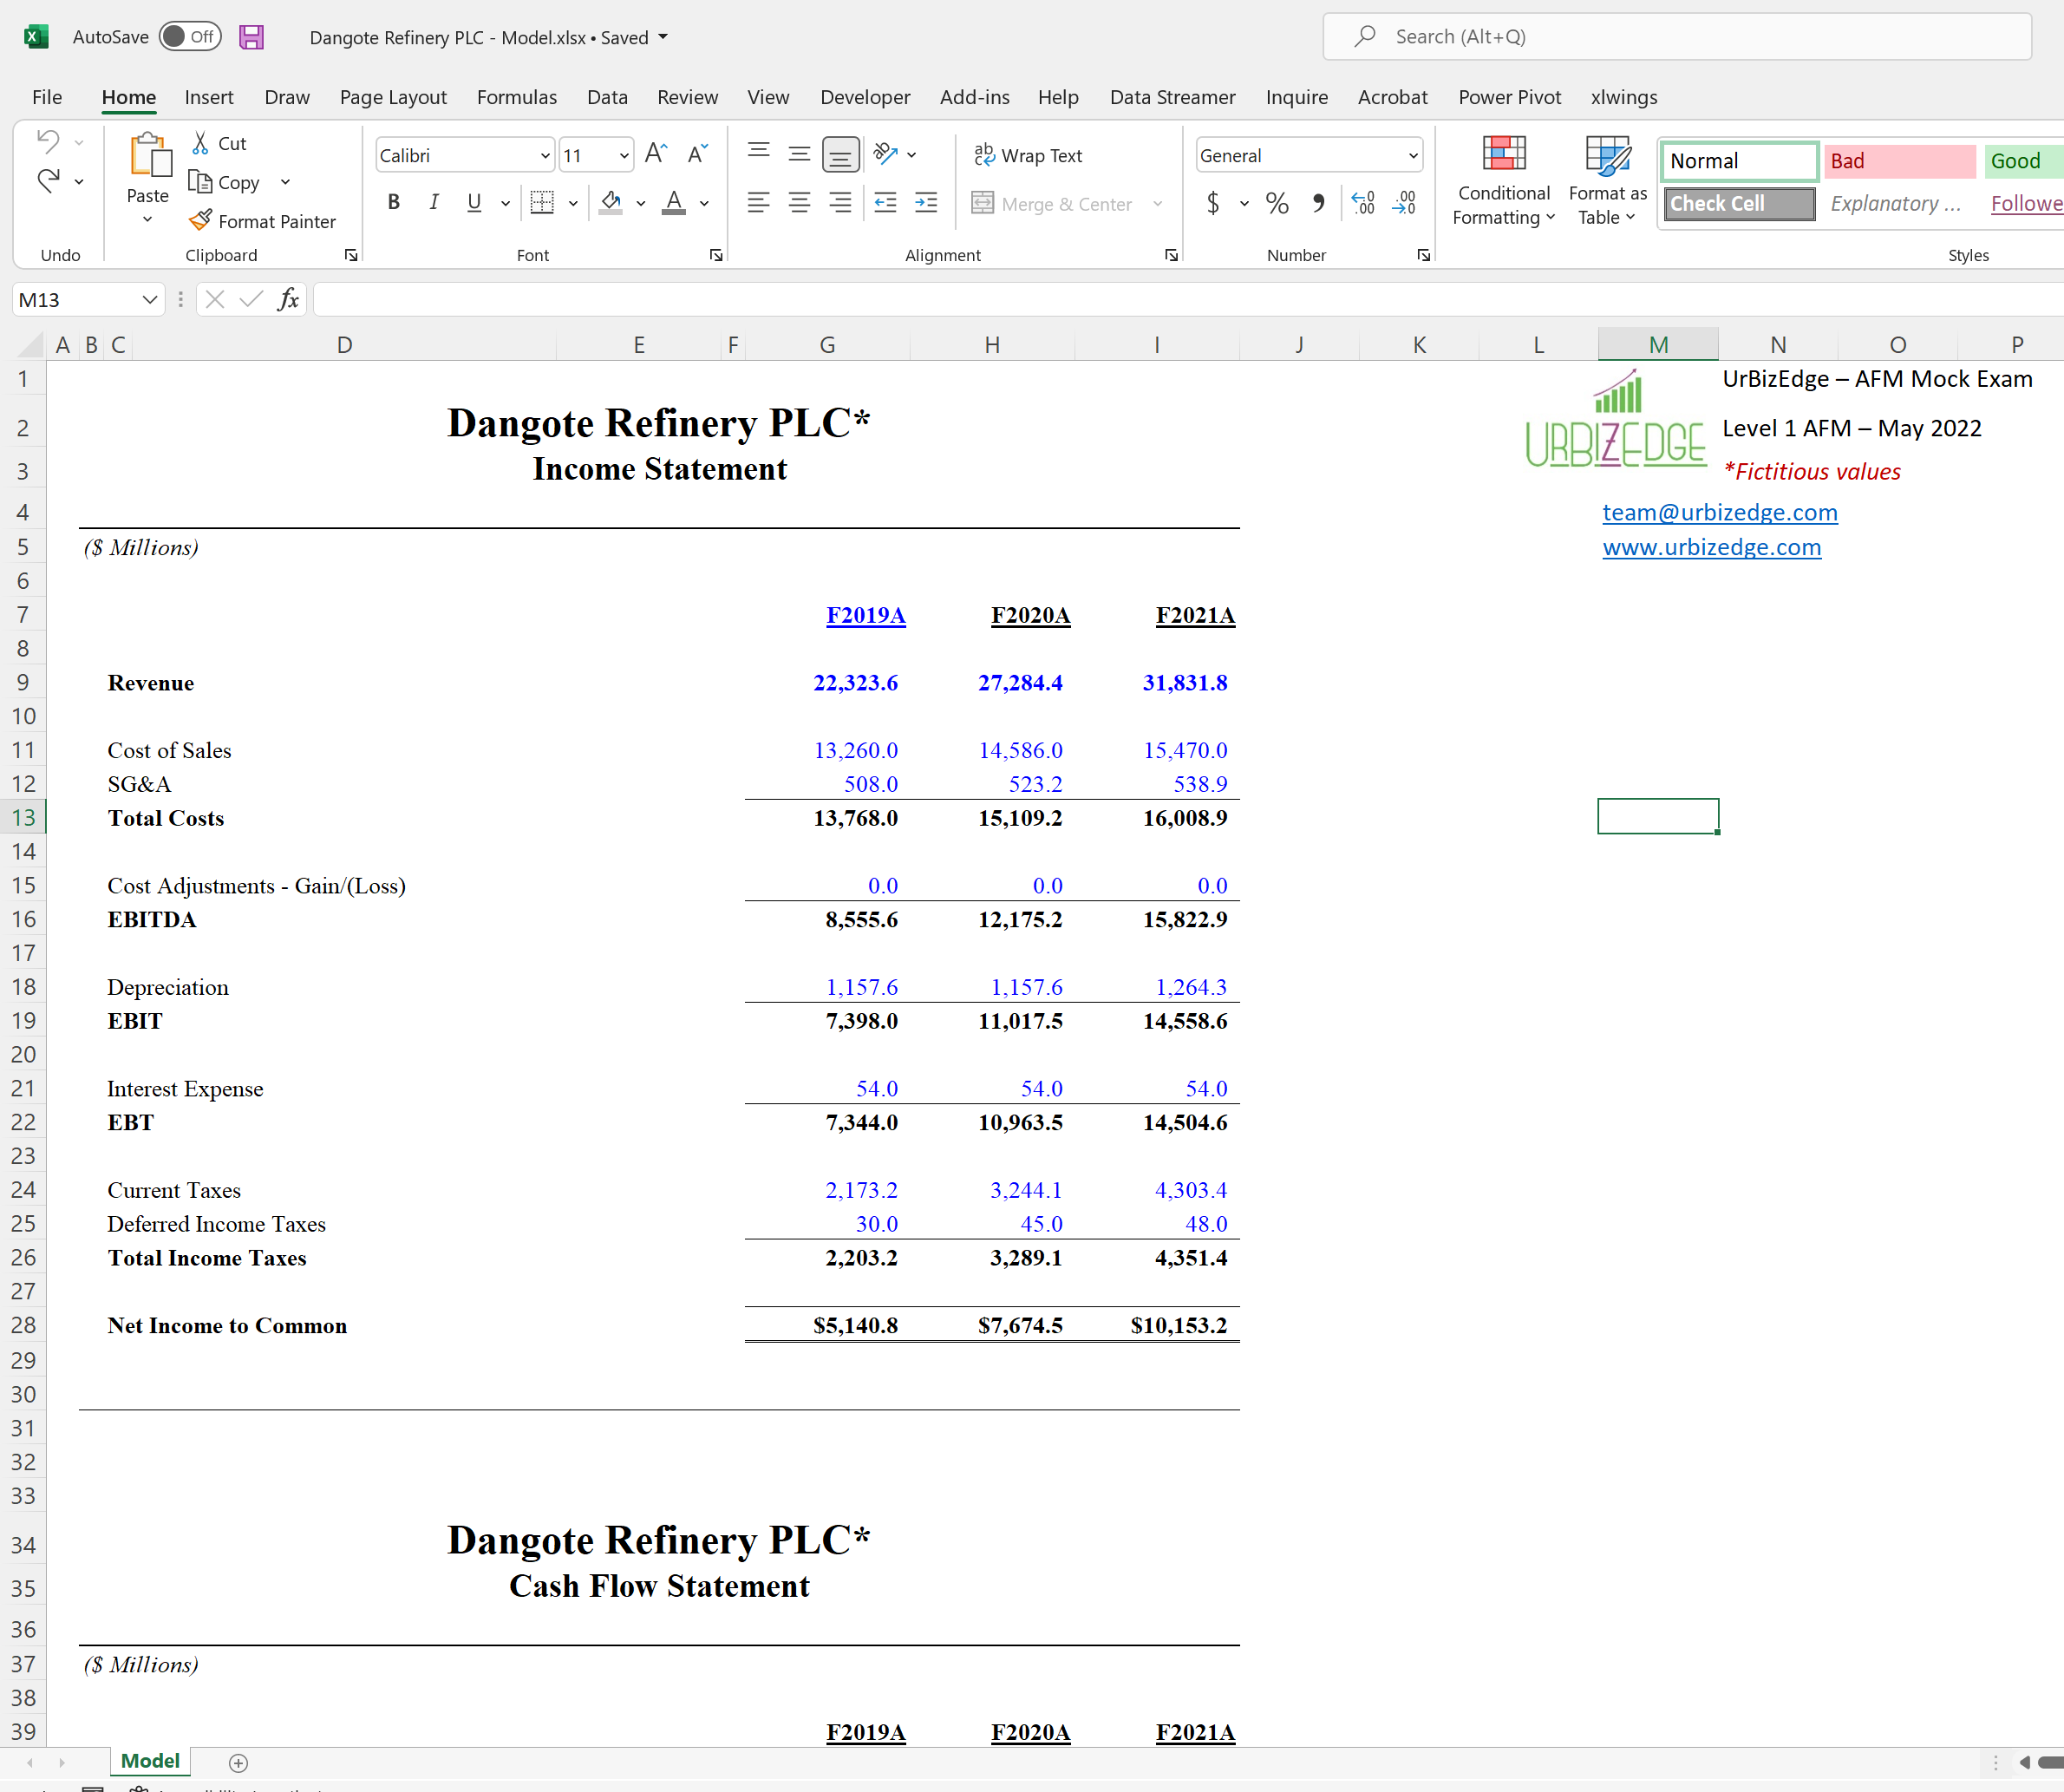This screenshot has width=2064, height=1792.
Task: Click the Search box
Action: point(1677,37)
